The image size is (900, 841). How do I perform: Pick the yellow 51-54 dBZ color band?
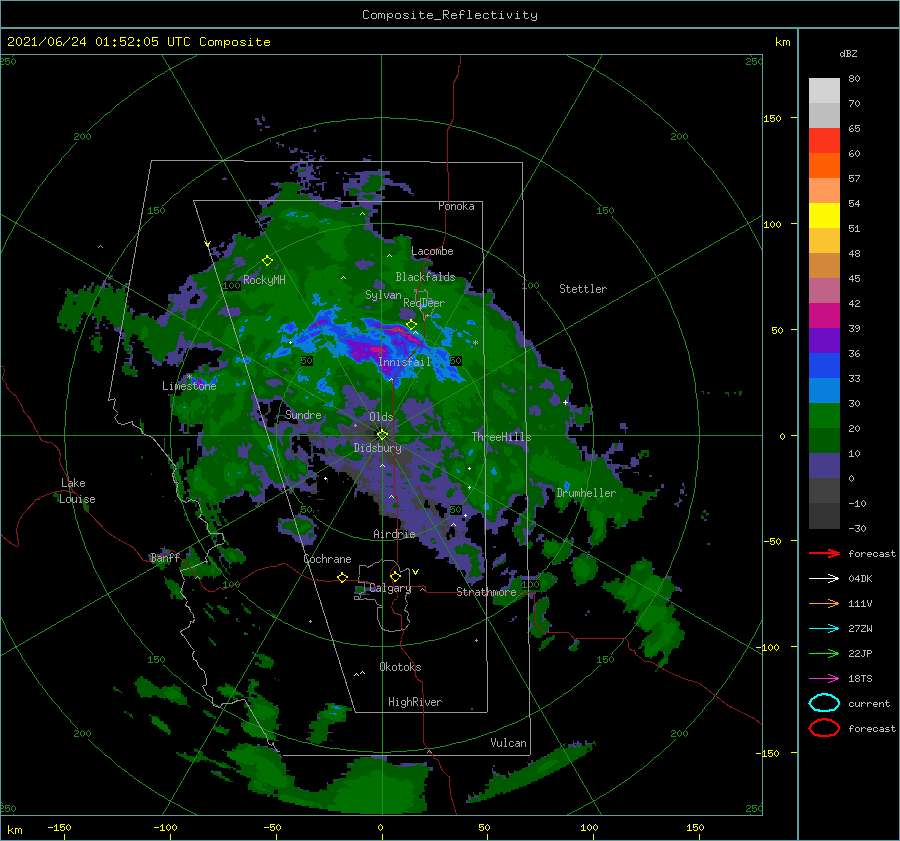[824, 216]
